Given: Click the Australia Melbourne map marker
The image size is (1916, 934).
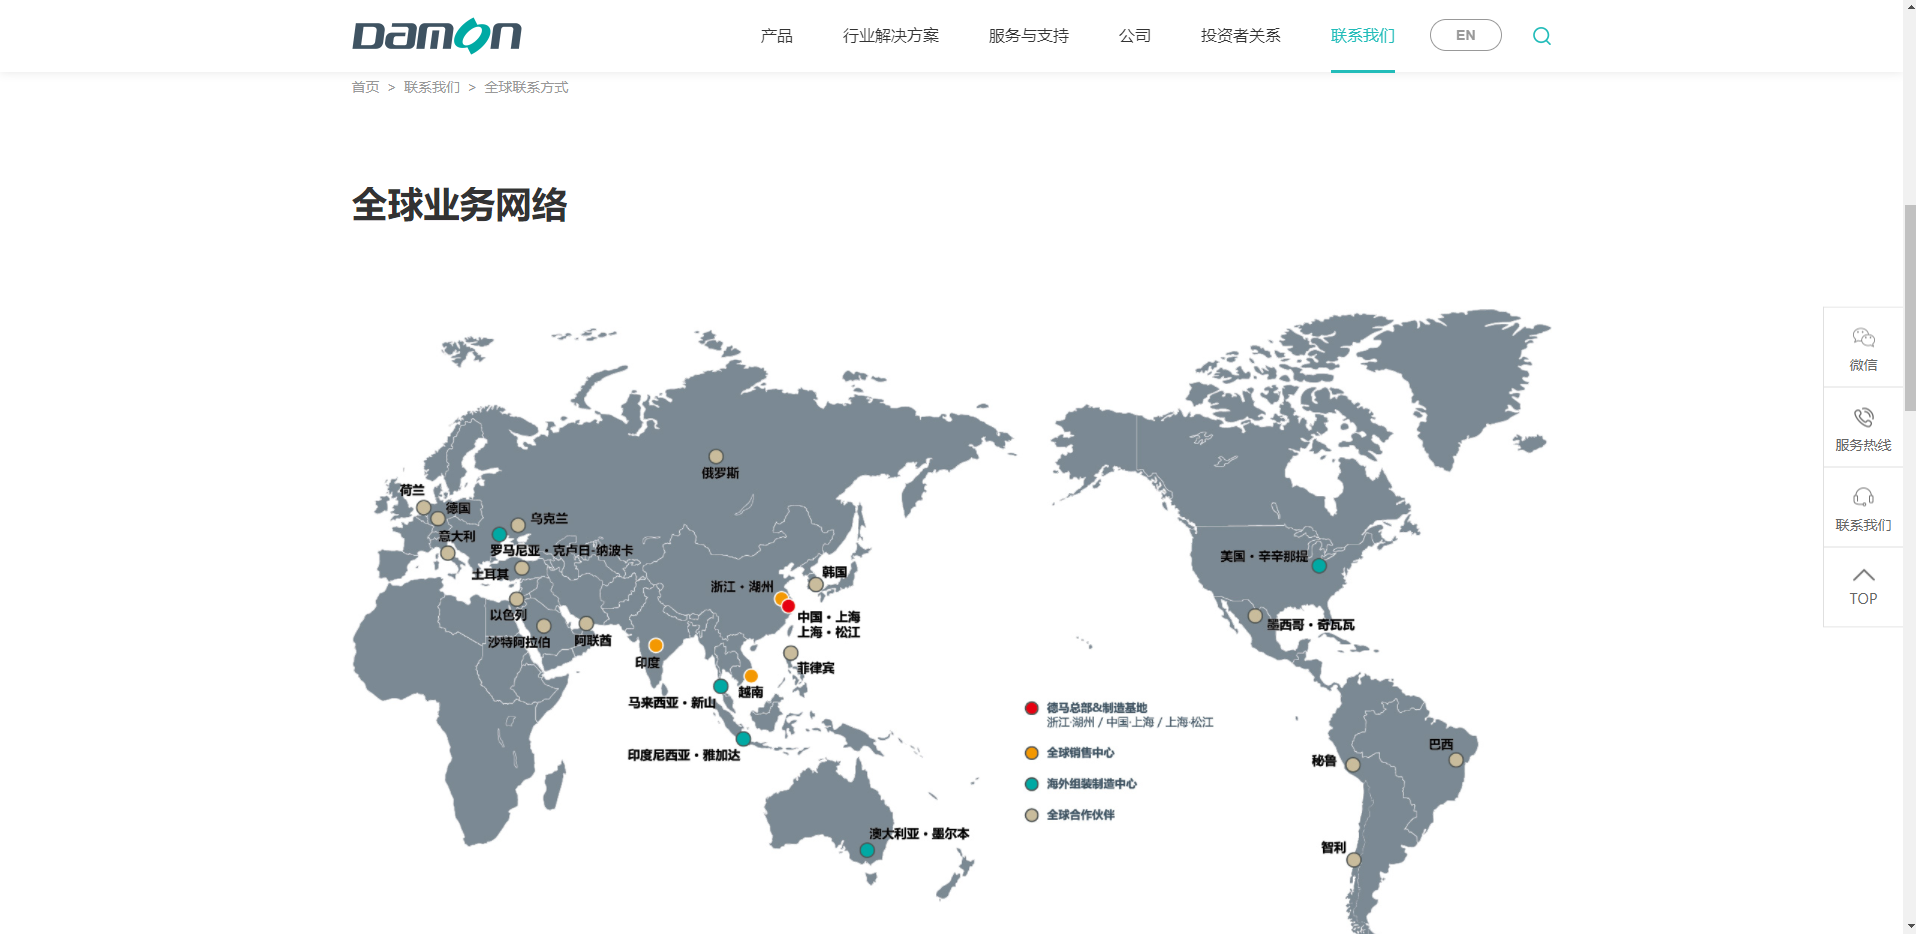Looking at the screenshot, I should click(867, 850).
